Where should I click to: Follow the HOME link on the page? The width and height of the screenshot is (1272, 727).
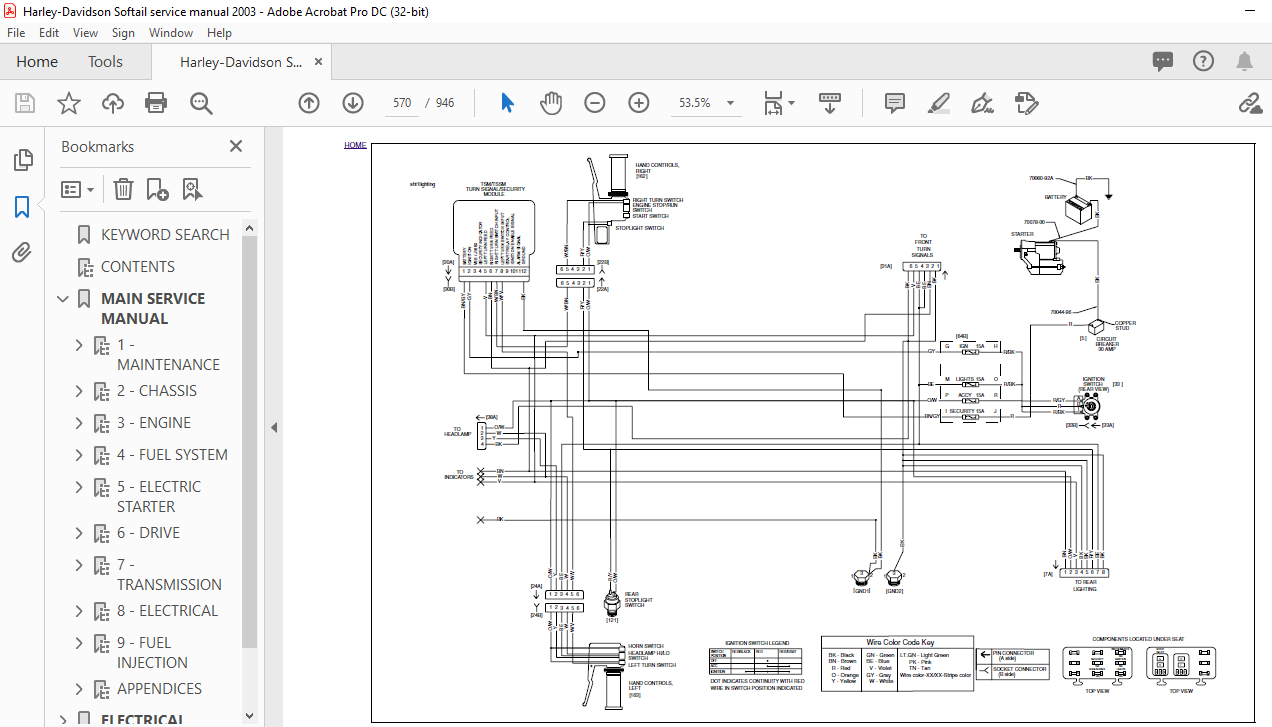point(355,145)
